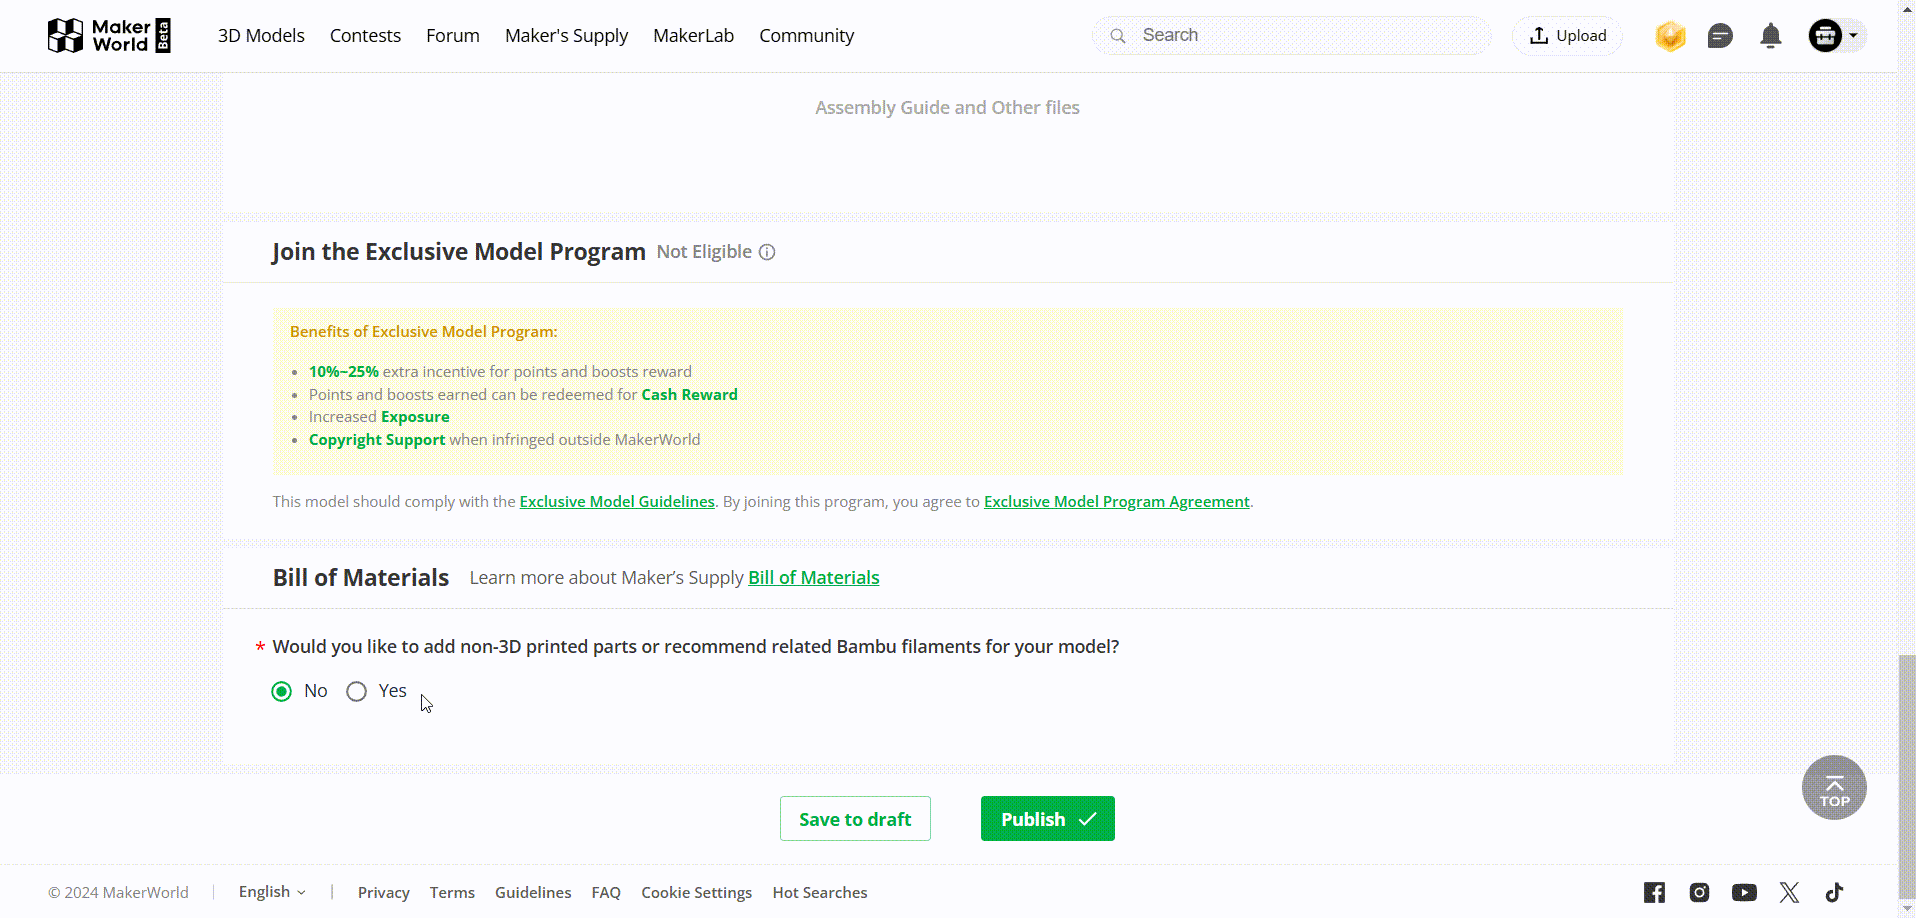The height and width of the screenshot is (918, 1916).
Task: Open the FAQ footer link
Action: coord(606,893)
